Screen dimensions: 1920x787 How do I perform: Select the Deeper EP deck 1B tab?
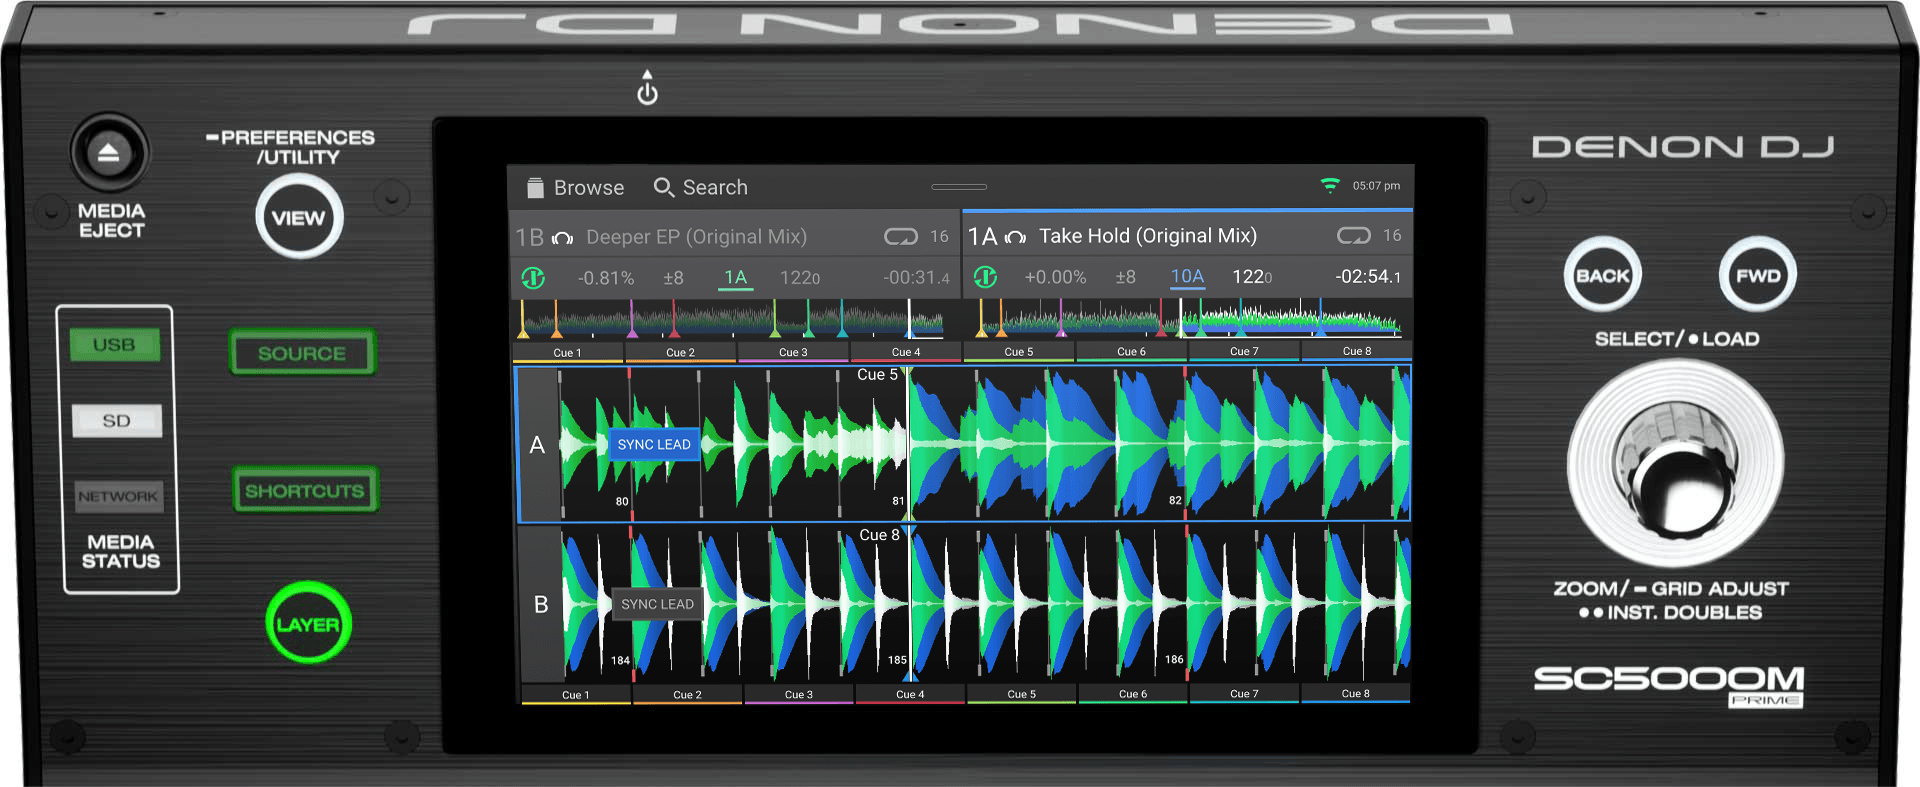pyautogui.click(x=695, y=237)
